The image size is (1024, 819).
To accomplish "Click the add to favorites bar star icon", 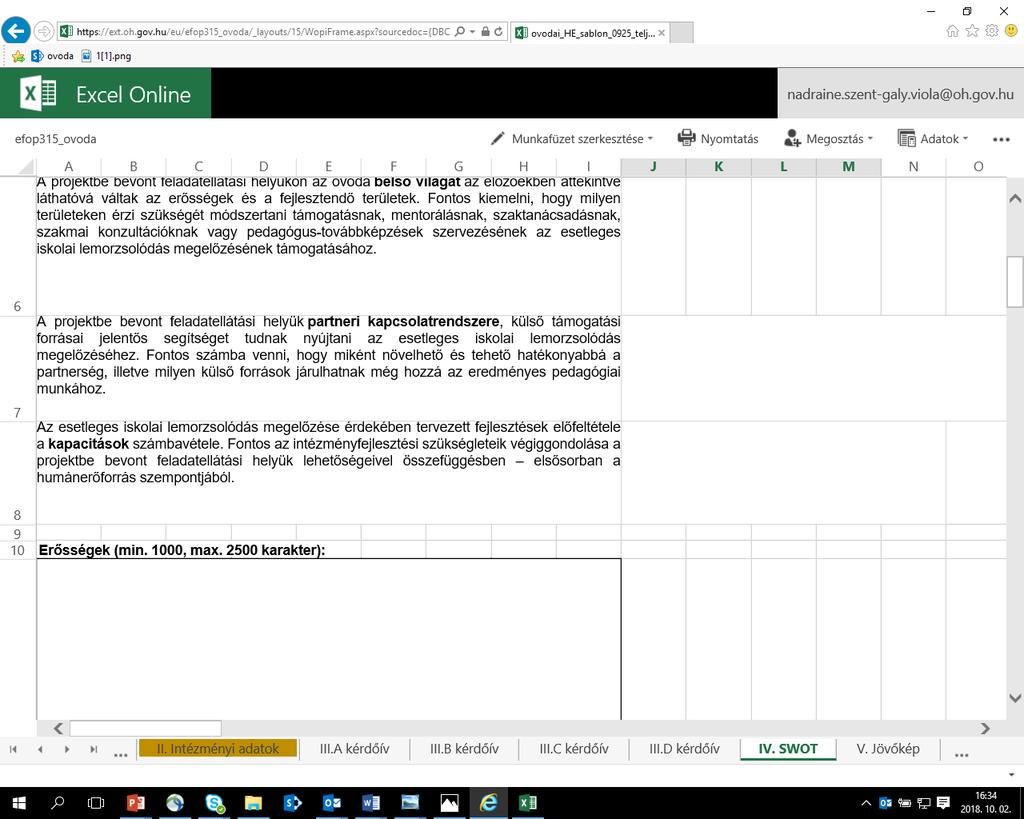I will (18, 56).
